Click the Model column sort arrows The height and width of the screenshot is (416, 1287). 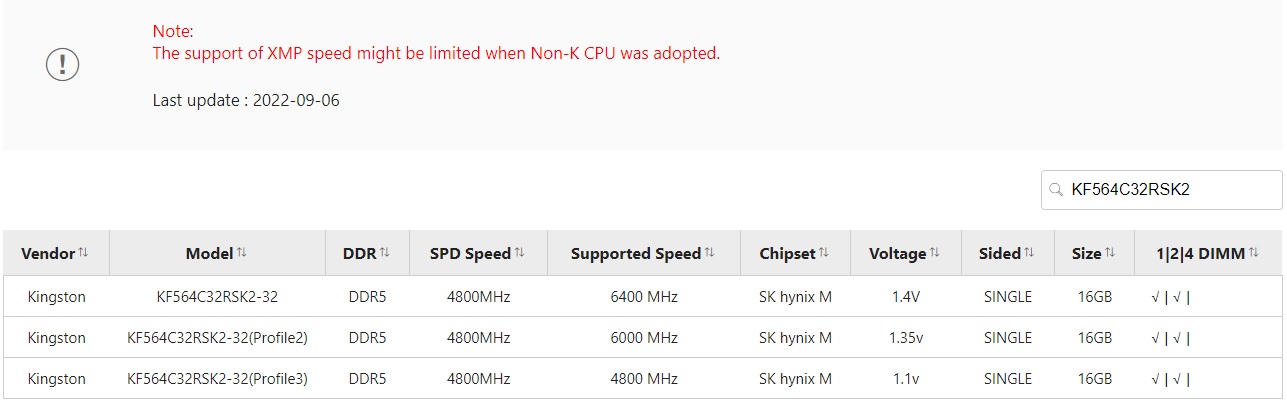pyautogui.click(x=242, y=253)
